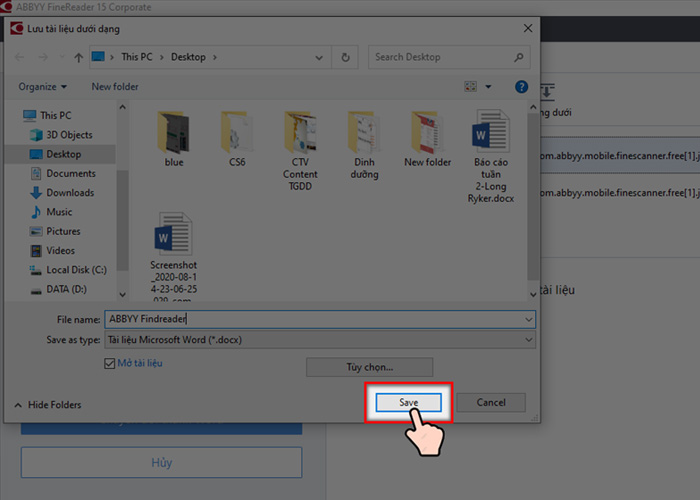Select the blue folder icon
This screenshot has width=700, height=500.
(x=174, y=133)
